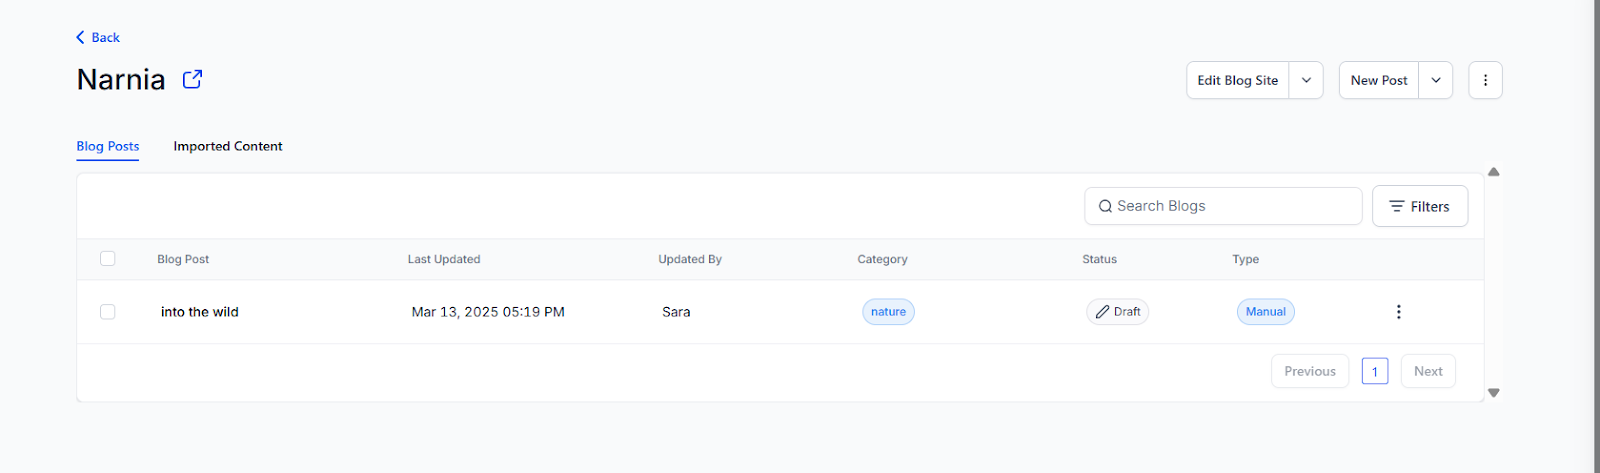Click the Edit Blog Site button
This screenshot has width=1600, height=473.
pyautogui.click(x=1237, y=80)
